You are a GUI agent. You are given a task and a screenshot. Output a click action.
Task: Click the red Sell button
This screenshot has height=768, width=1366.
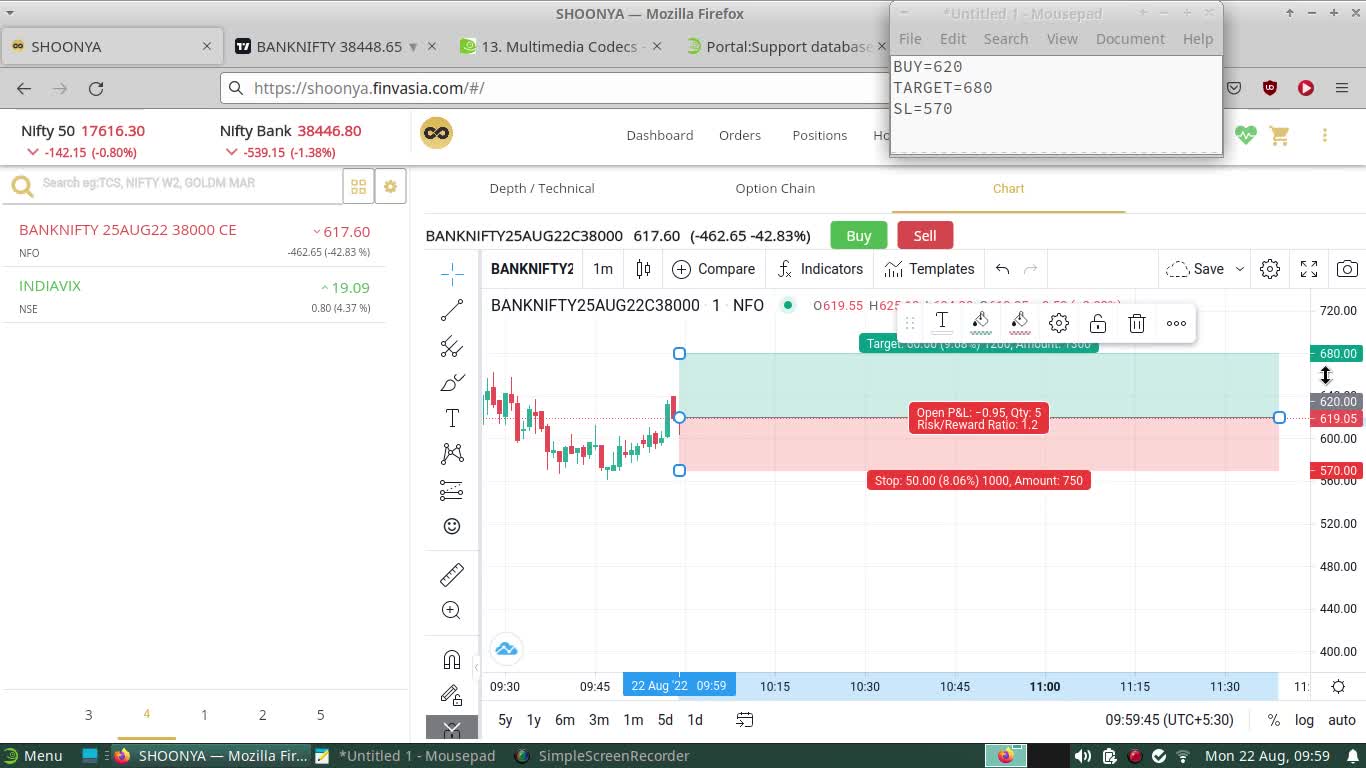pos(925,236)
